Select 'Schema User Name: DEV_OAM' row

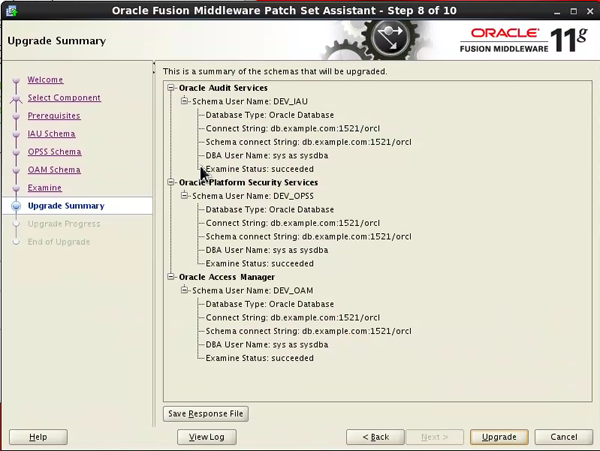253,290
